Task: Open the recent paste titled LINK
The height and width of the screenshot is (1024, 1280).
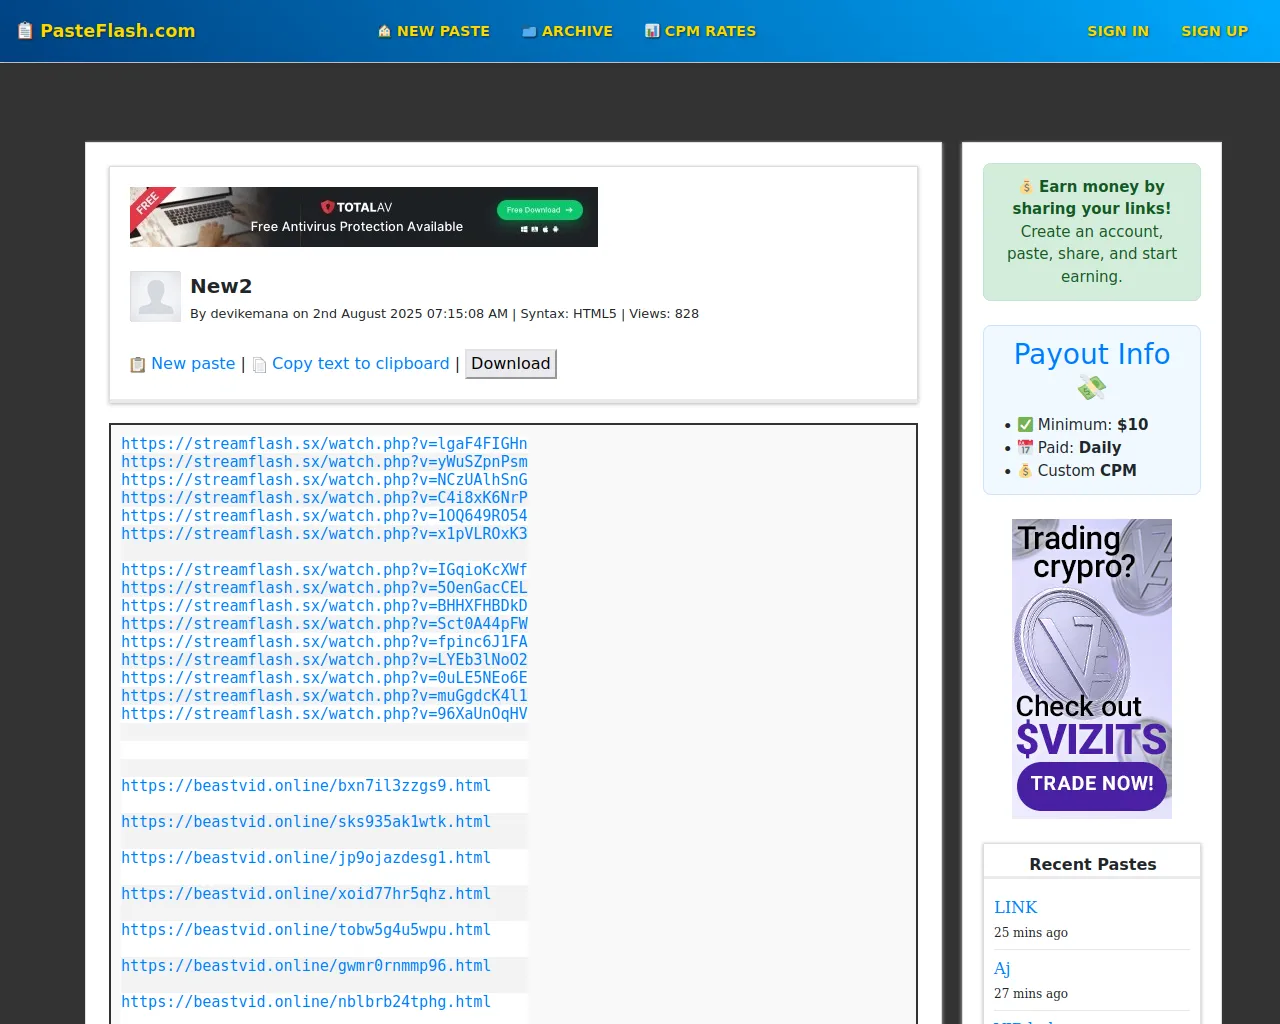Action: (x=1015, y=907)
